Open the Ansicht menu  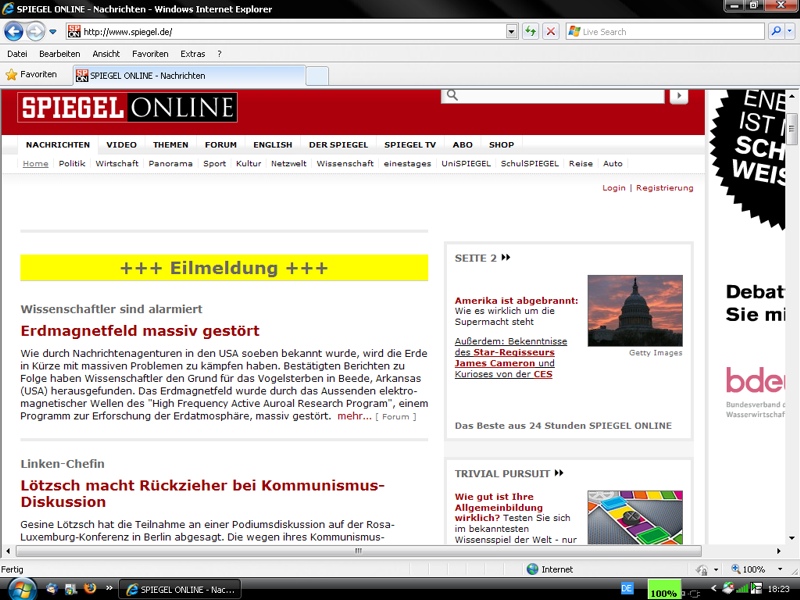point(106,54)
